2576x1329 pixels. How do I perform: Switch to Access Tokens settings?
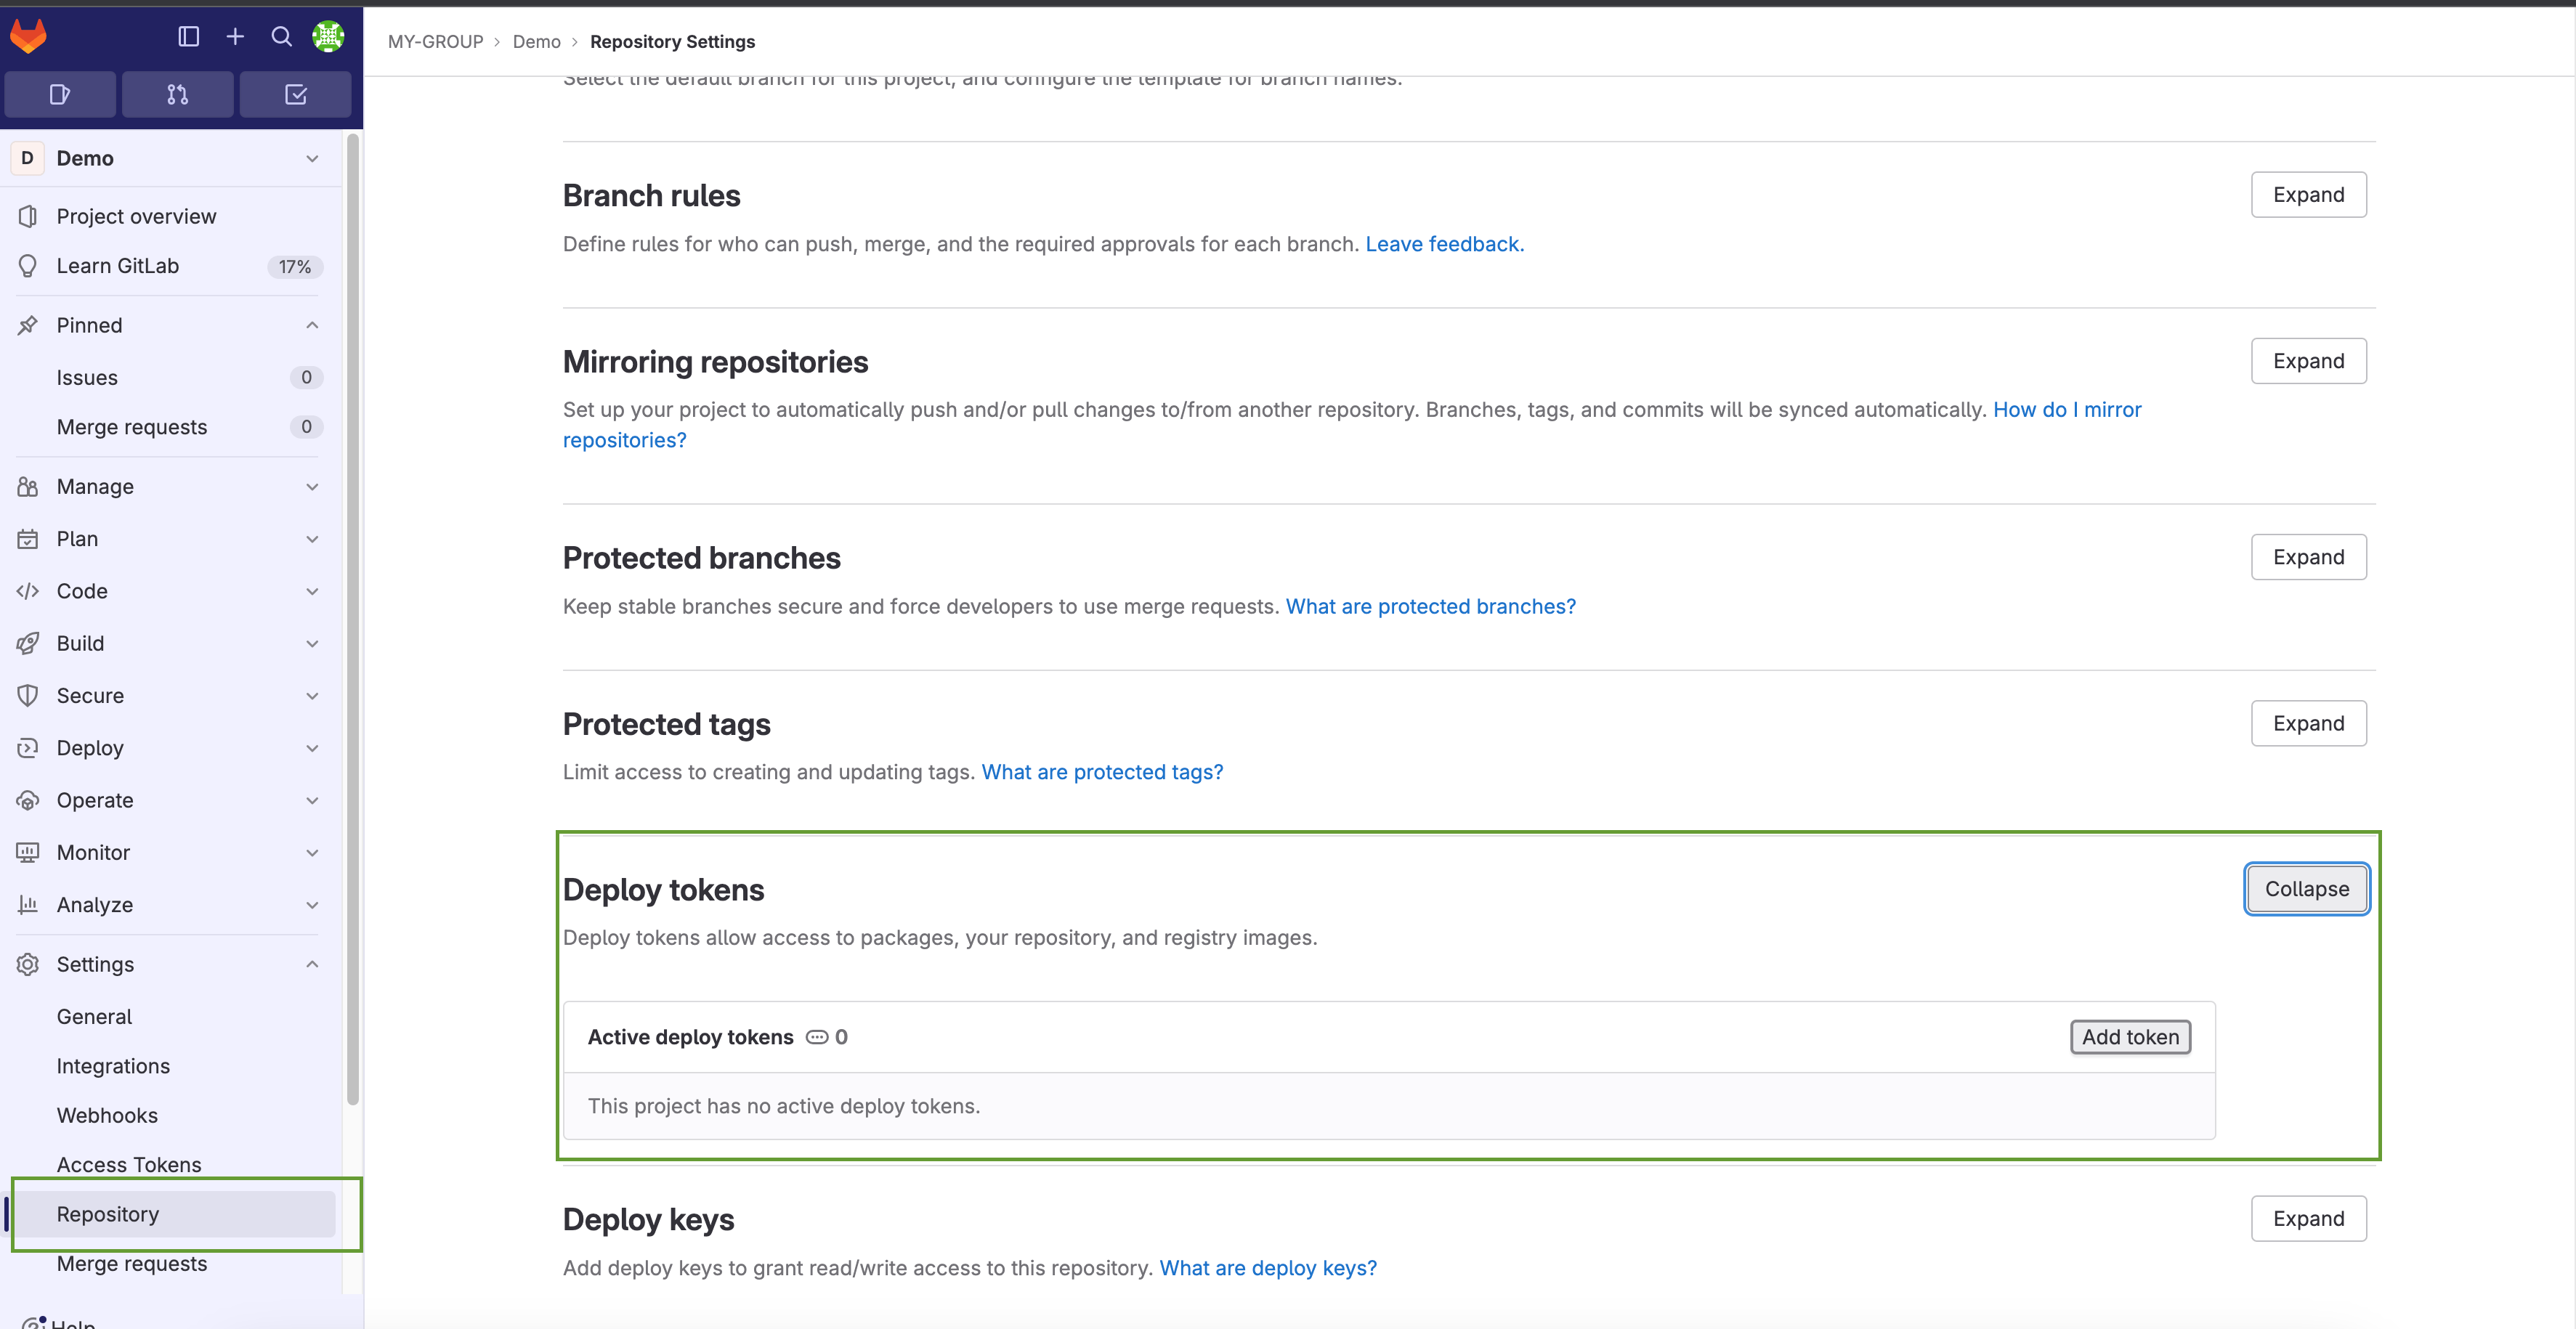(x=128, y=1164)
